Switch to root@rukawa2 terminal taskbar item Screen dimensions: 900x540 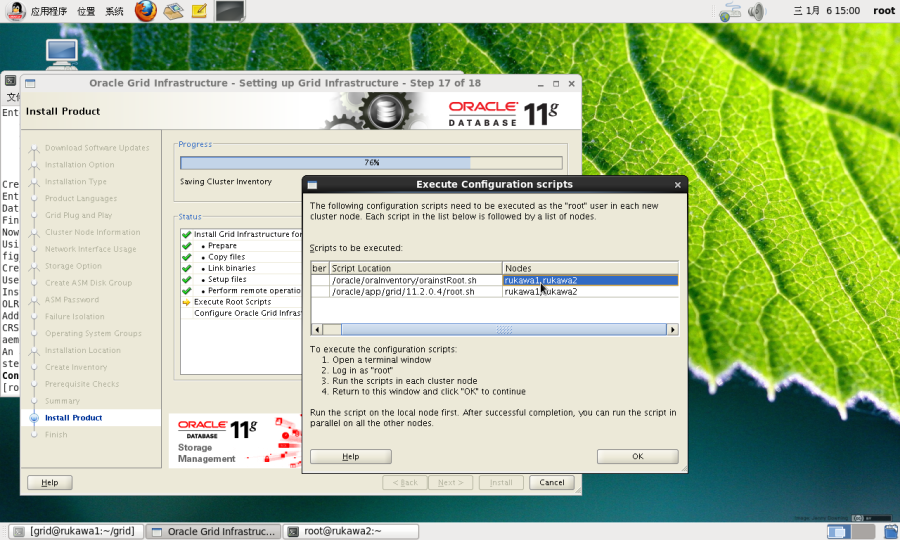coord(351,531)
